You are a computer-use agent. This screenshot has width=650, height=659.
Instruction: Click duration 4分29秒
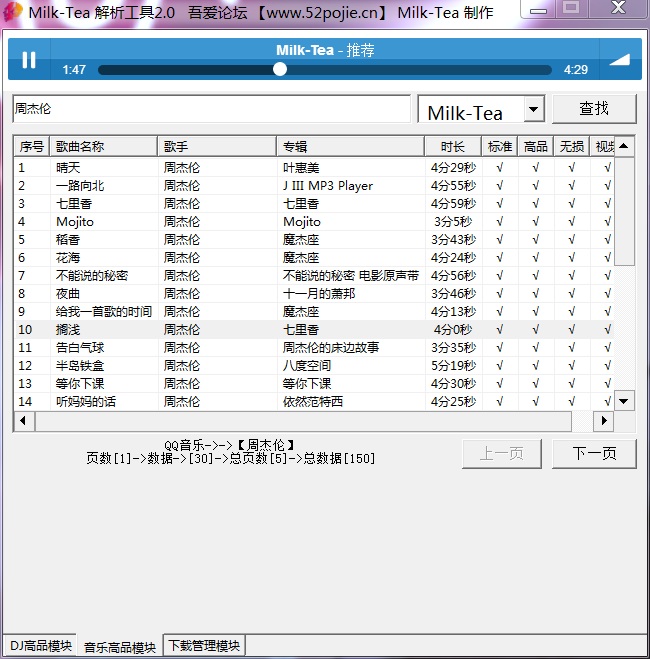tap(453, 168)
